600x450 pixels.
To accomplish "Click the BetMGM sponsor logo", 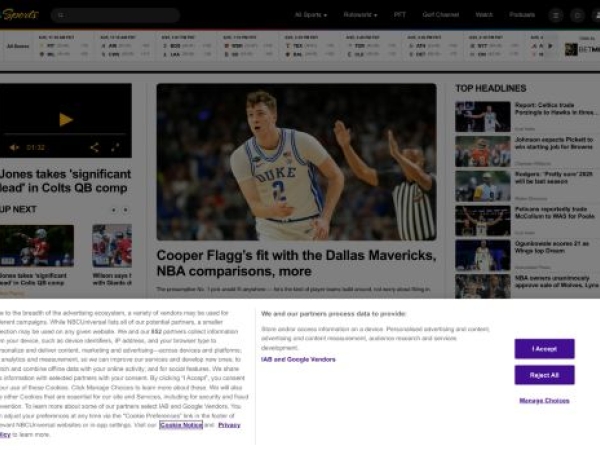I will coord(582,49).
